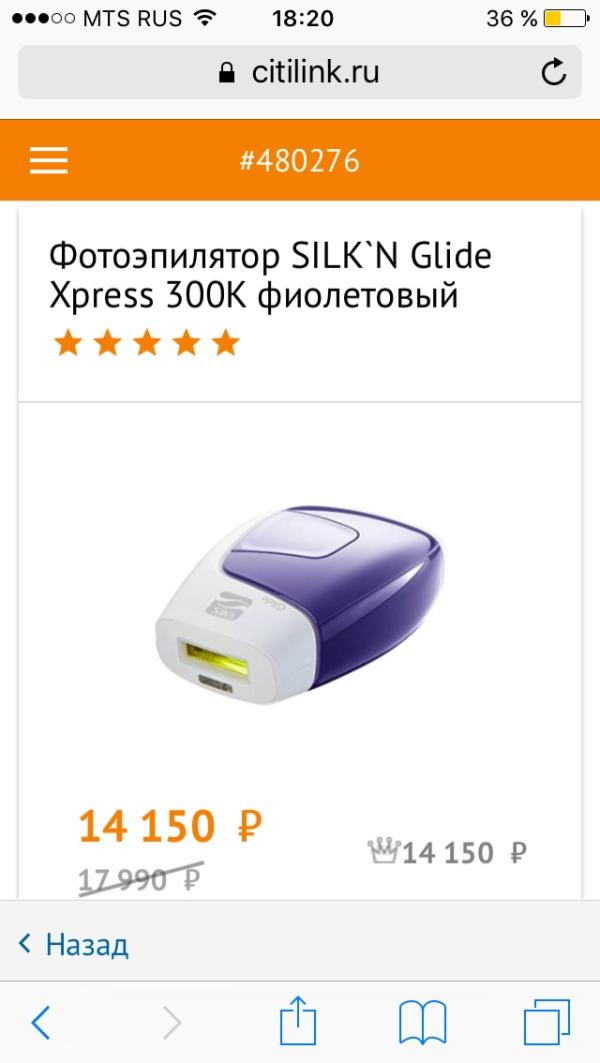Open the Safari share sheet
Image resolution: width=600 pixels, height=1063 pixels.
pyautogui.click(x=298, y=1020)
